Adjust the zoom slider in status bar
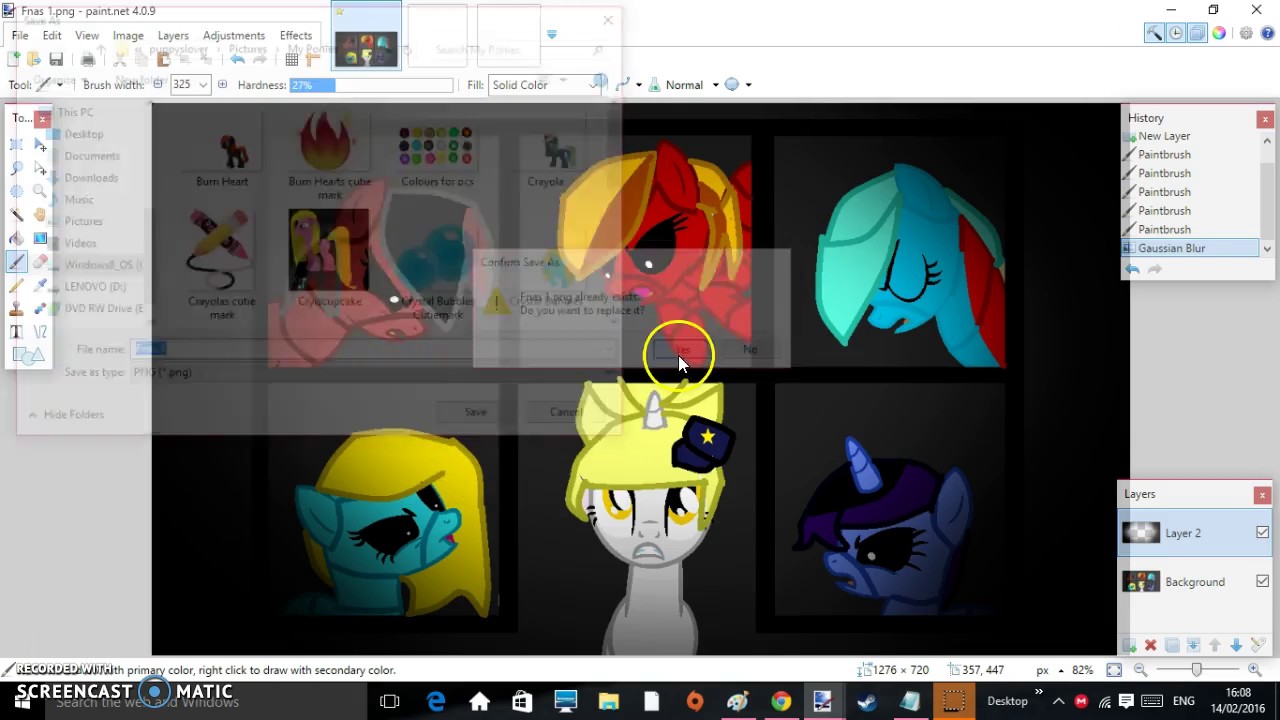Viewport: 1280px width, 720px height. (1197, 670)
